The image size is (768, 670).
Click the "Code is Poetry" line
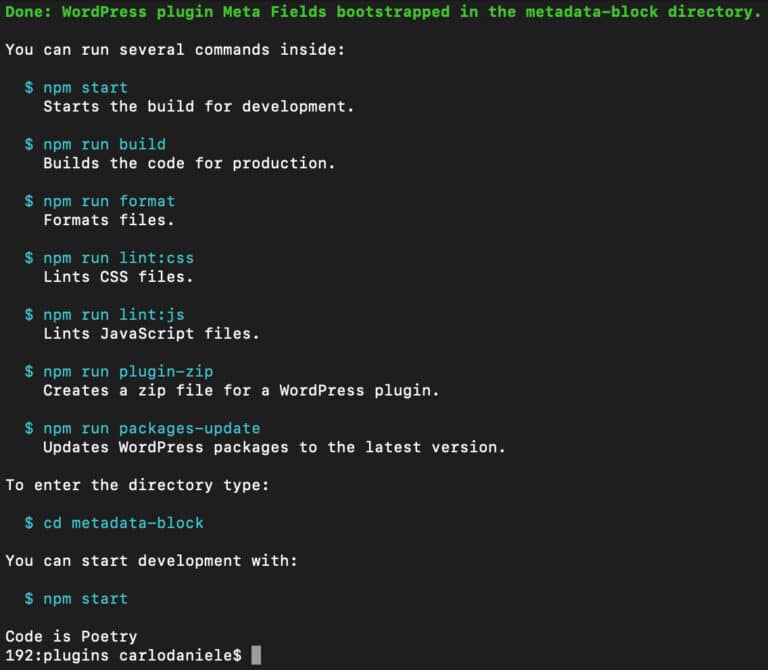click(x=71, y=636)
